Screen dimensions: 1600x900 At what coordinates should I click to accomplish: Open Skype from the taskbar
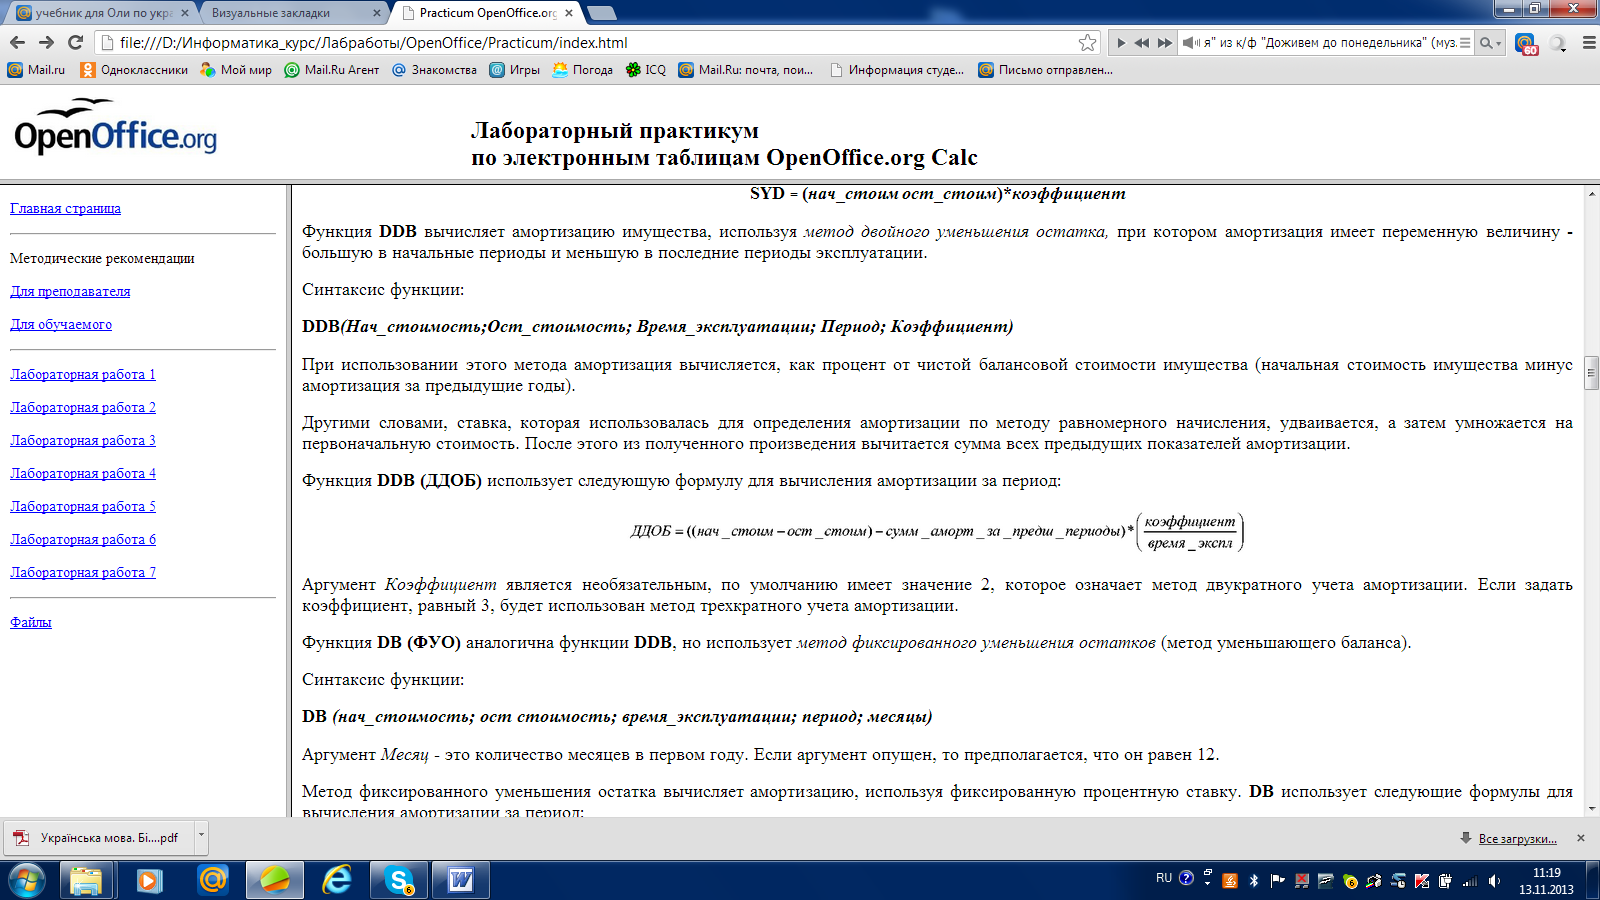coord(400,880)
